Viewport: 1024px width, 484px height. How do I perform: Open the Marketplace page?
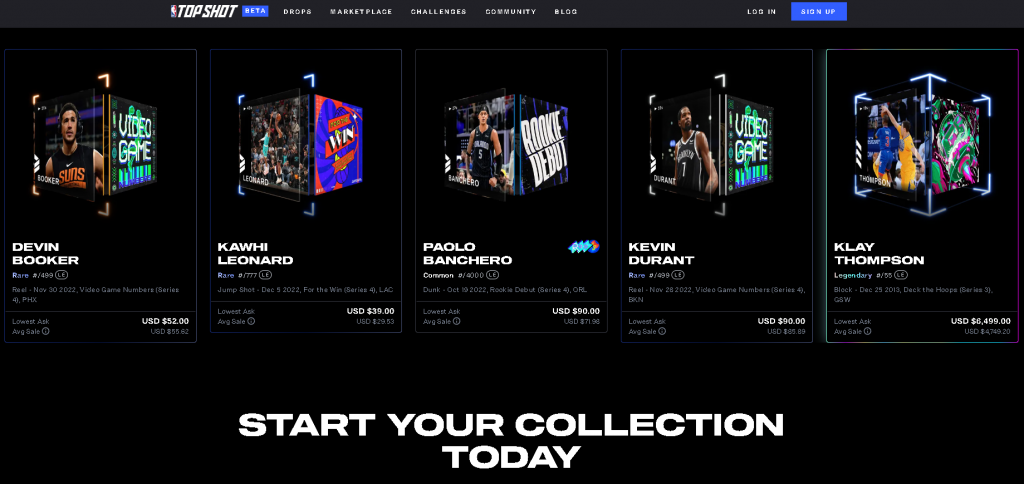tap(361, 12)
